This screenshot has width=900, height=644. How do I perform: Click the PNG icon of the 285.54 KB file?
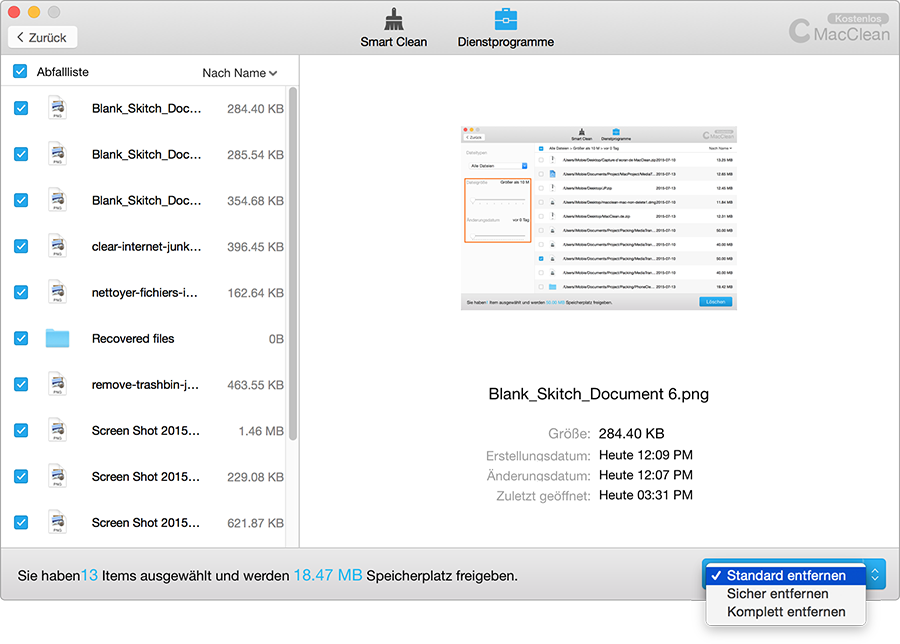point(57,154)
